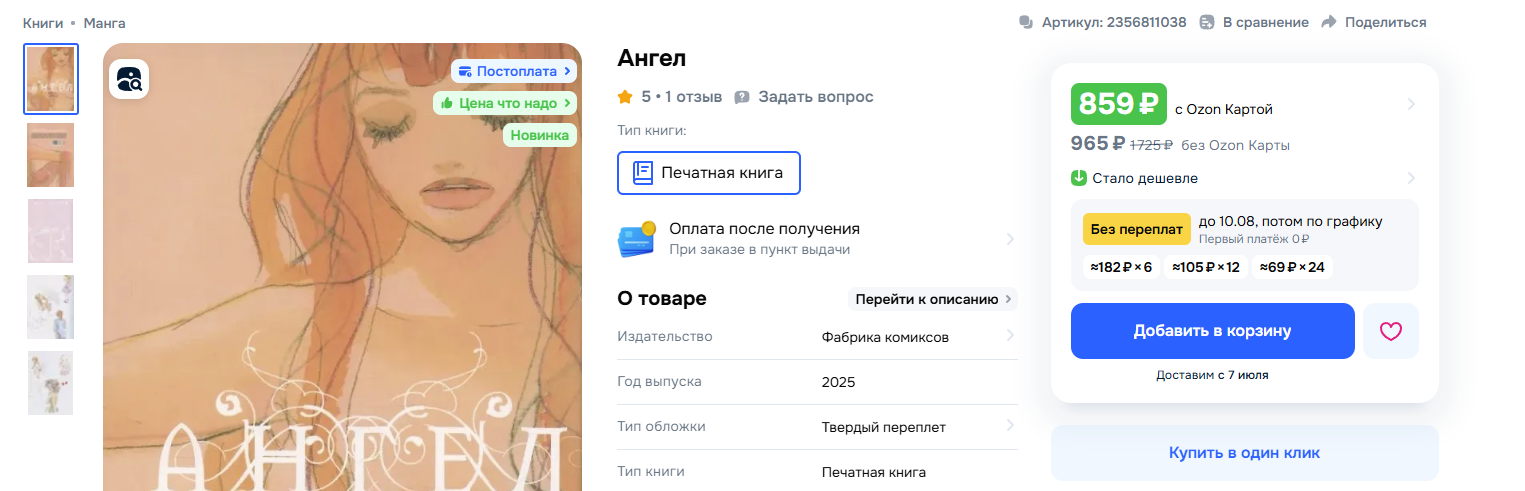
Task: Open the Манга breadcrumb
Action: click(x=105, y=22)
